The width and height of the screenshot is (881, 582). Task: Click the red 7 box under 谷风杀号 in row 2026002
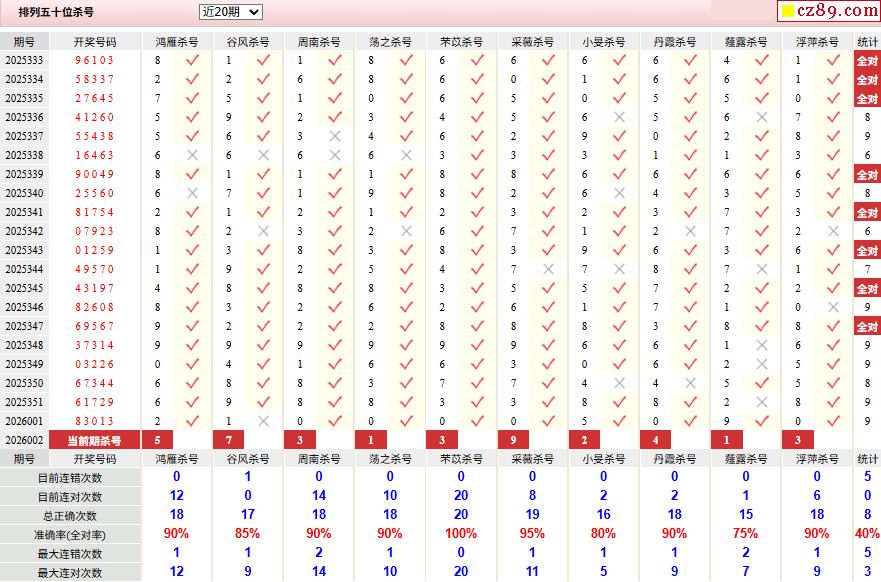coord(229,440)
